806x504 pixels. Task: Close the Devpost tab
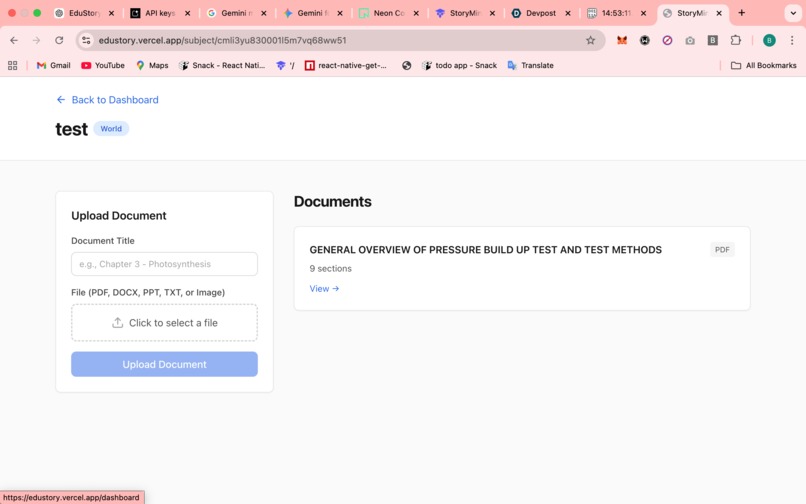click(568, 13)
